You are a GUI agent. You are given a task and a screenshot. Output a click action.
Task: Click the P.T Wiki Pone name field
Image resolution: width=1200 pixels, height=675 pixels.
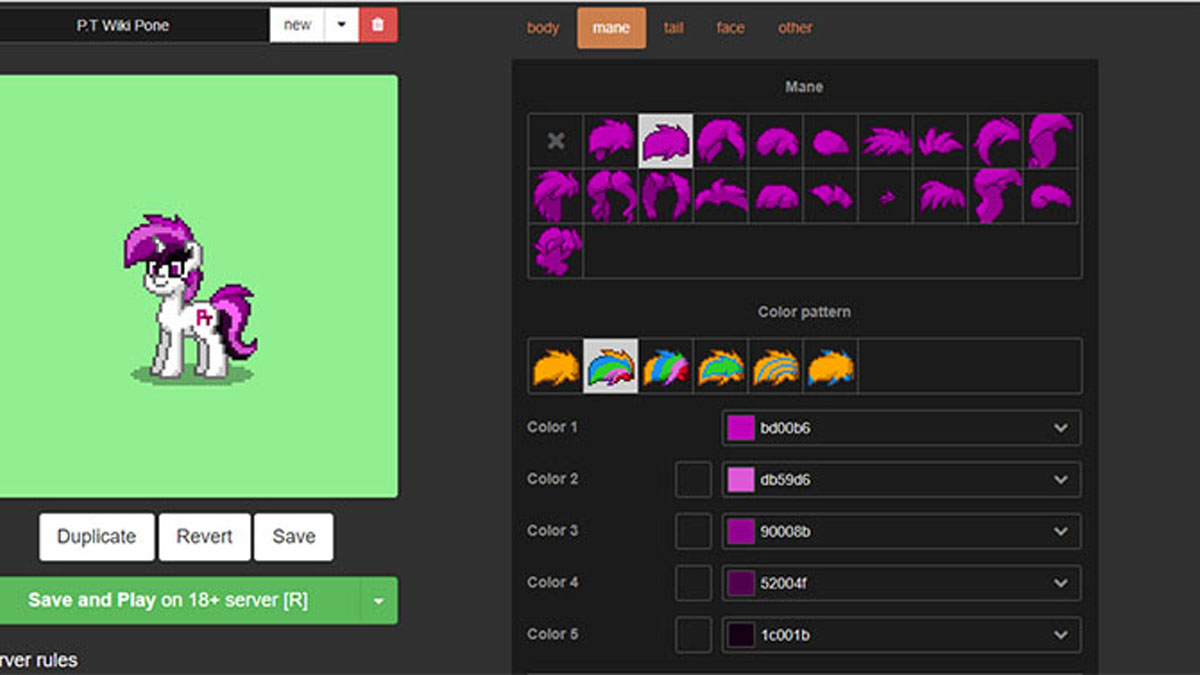coord(123,26)
